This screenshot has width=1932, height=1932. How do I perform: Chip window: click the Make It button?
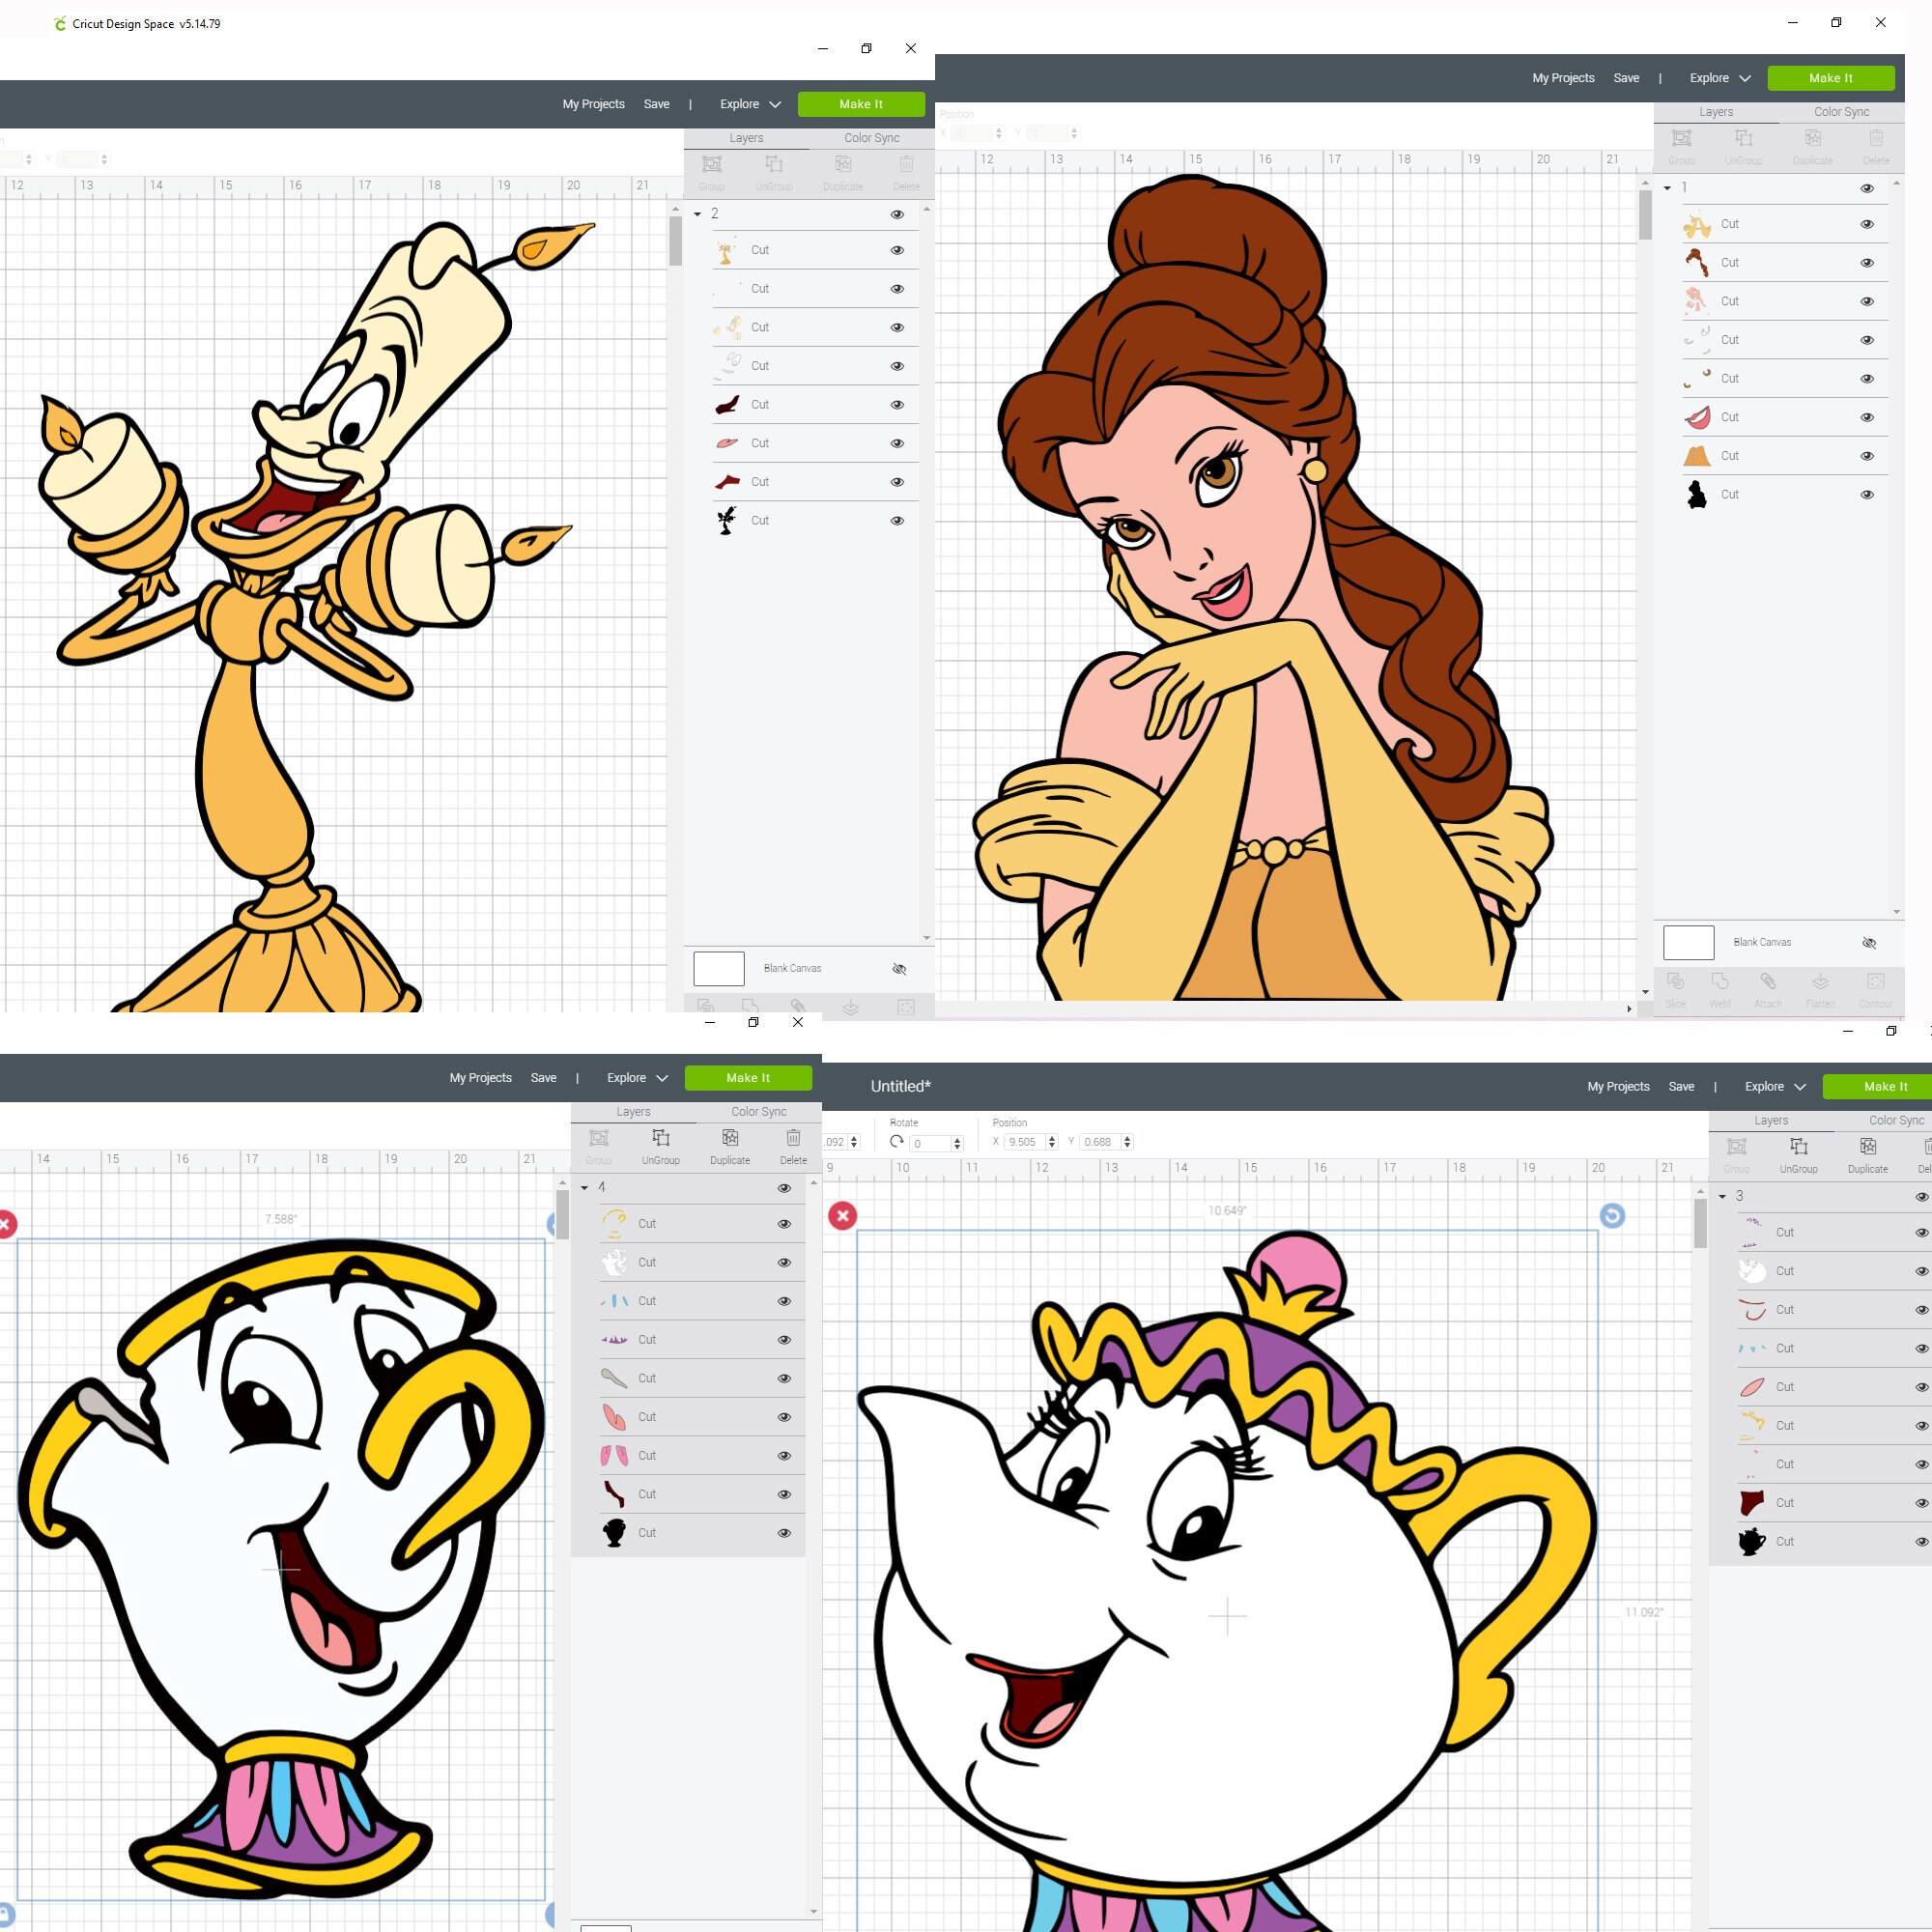[748, 1078]
